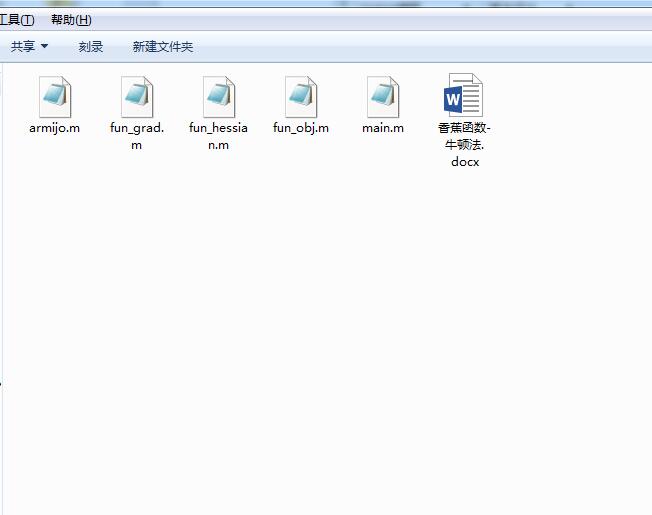Open the 共享 dropdown
Viewport: 652px width, 515px height.
click(29, 46)
